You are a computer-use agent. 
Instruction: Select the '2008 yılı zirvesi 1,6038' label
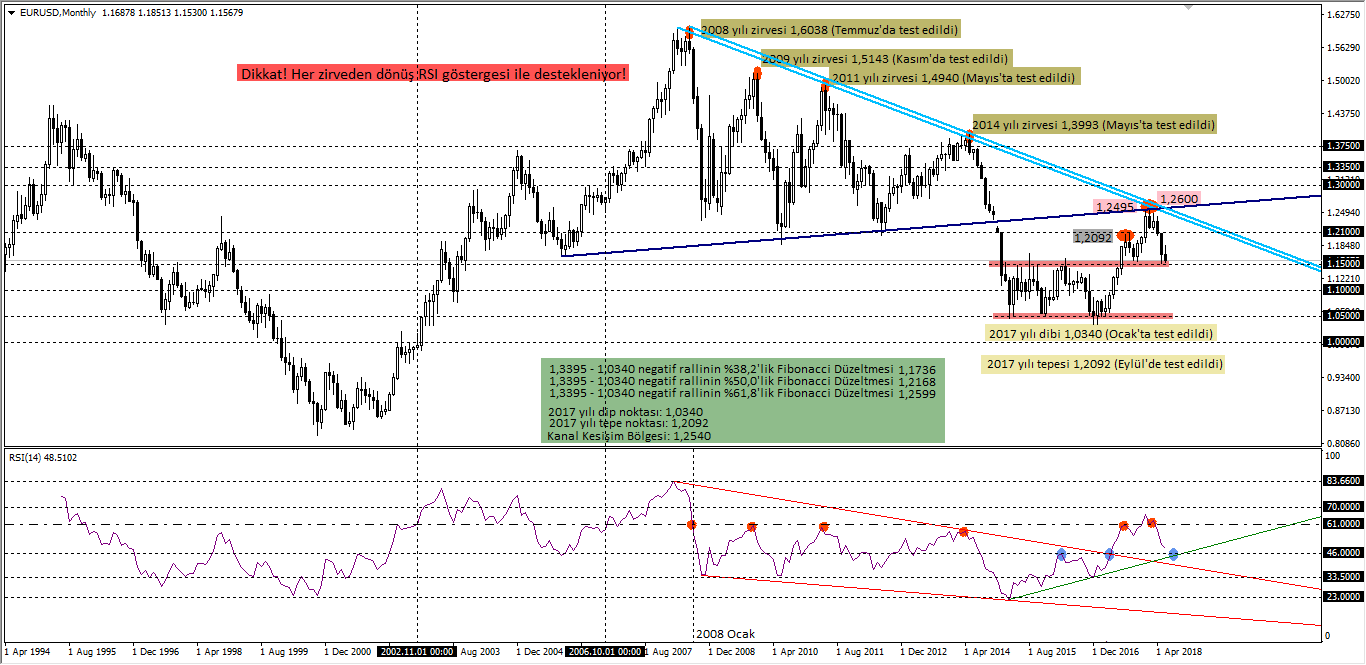tap(831, 30)
